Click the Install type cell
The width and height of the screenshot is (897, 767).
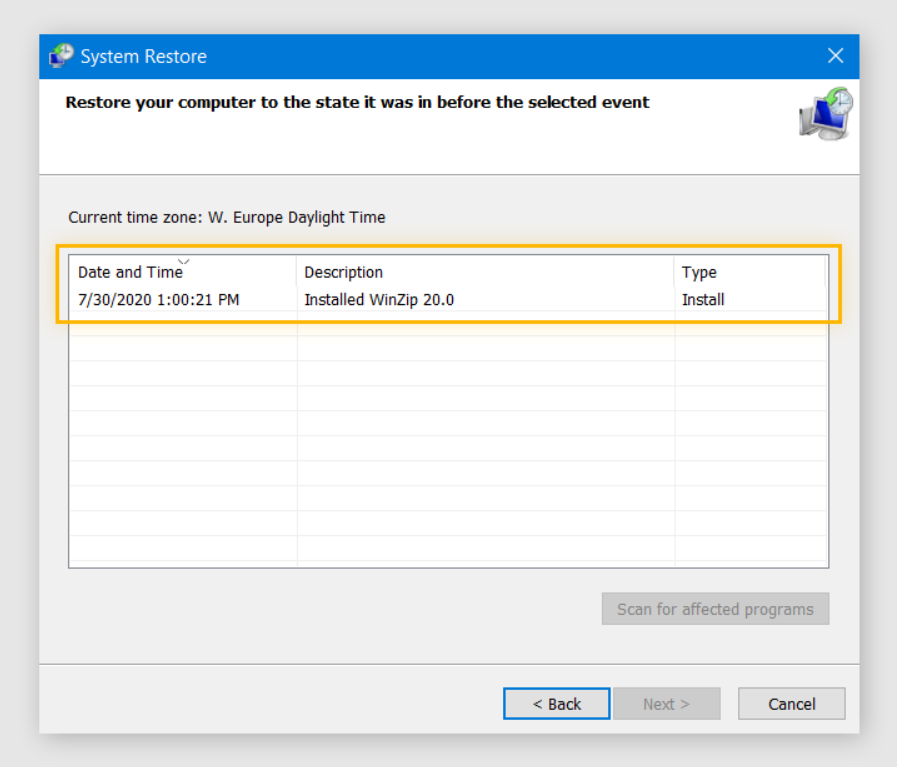coord(703,300)
